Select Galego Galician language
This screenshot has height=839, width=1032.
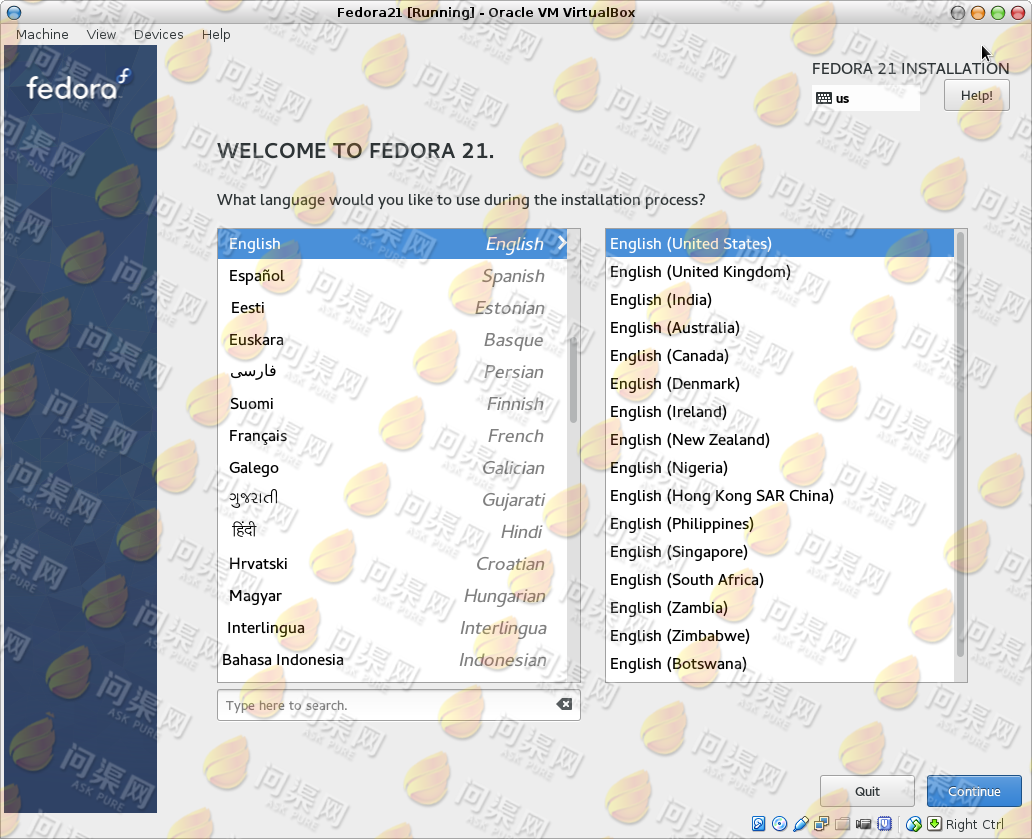(x=392, y=468)
